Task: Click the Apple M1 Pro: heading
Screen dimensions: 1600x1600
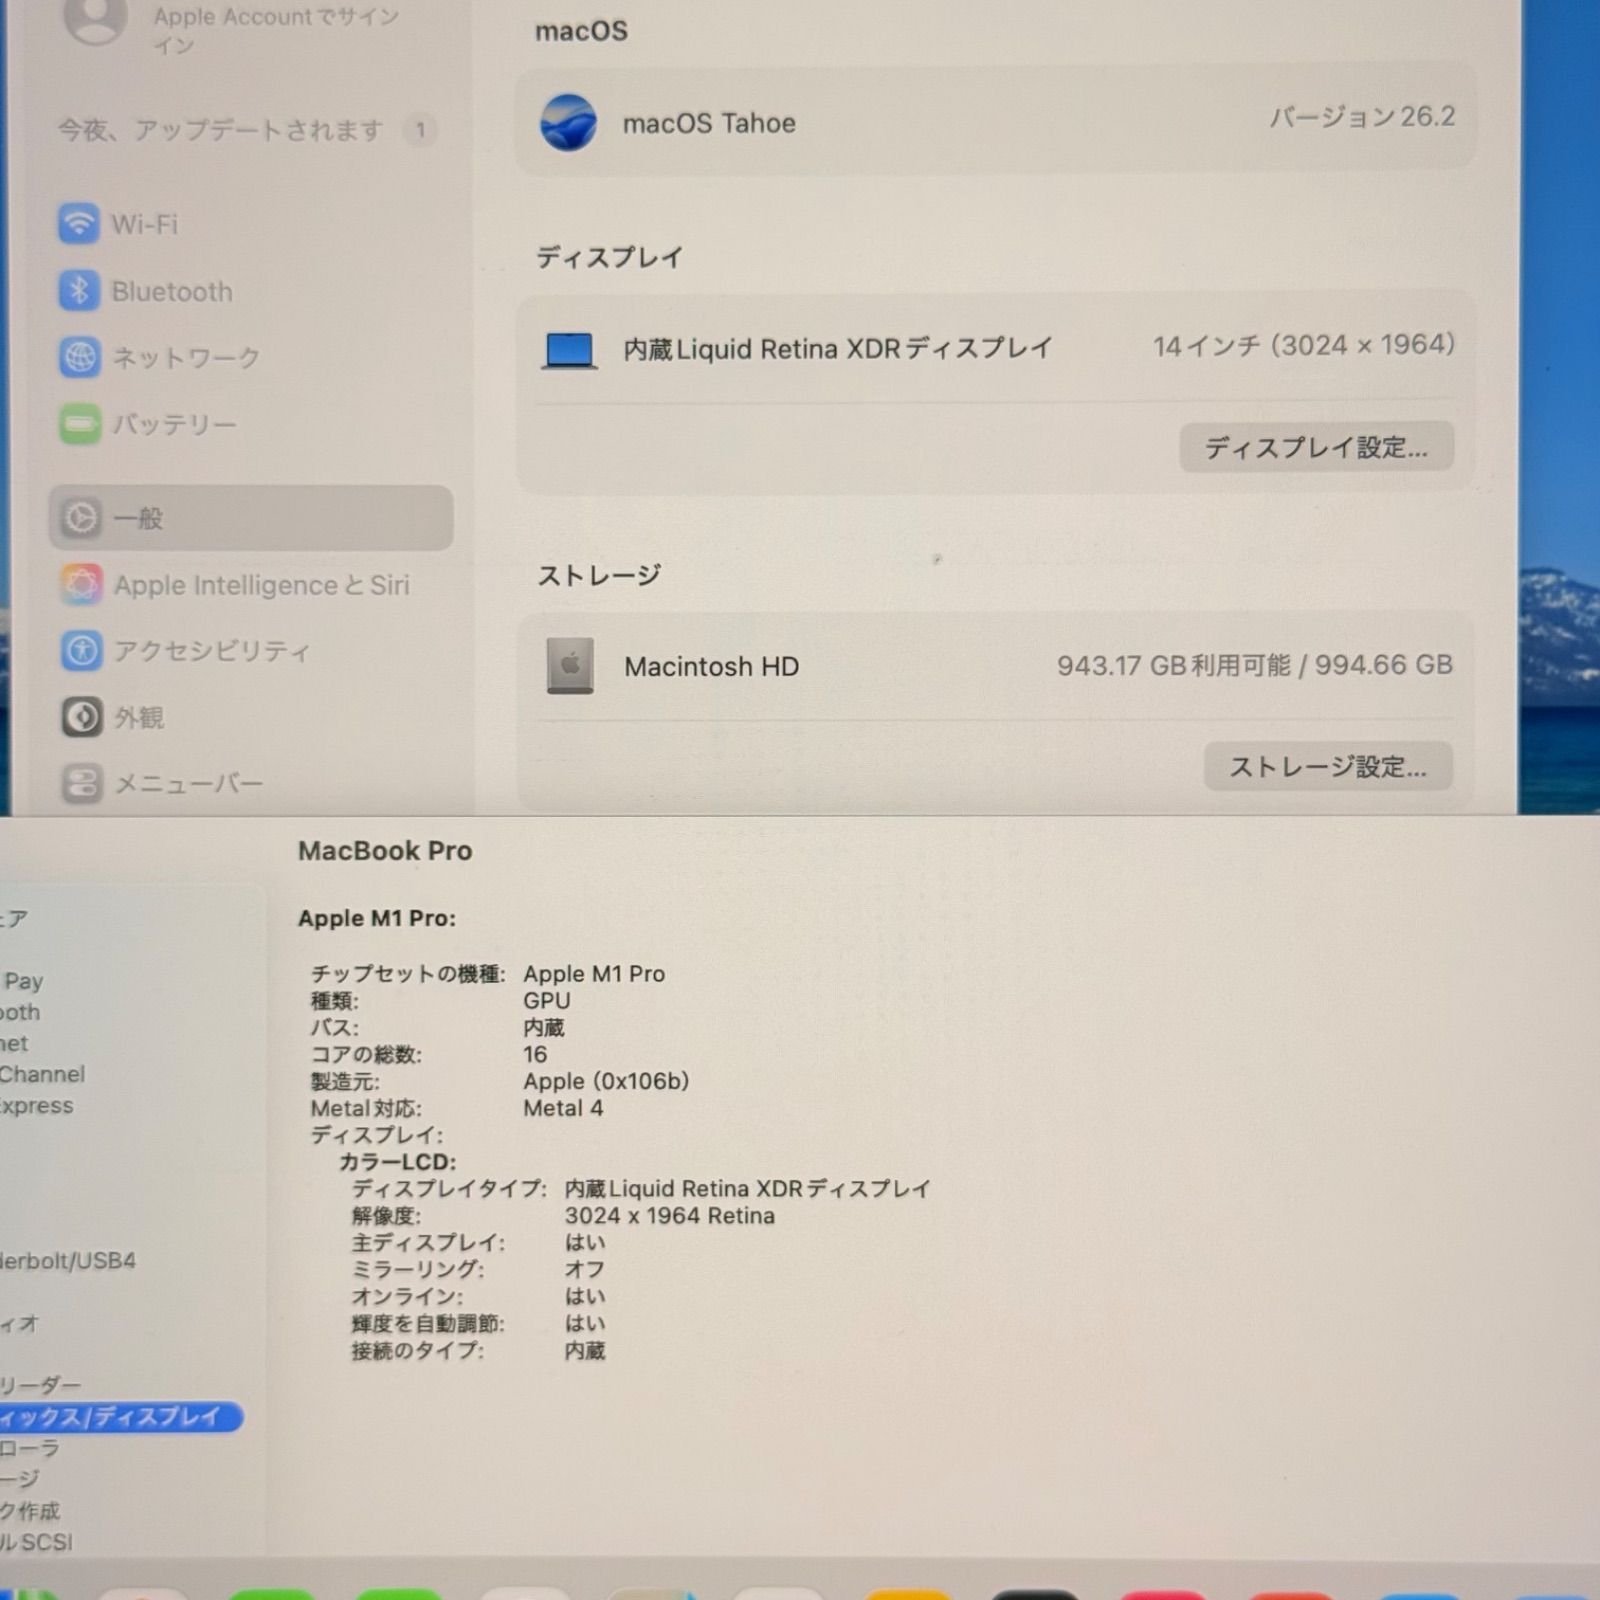Action: coord(377,918)
